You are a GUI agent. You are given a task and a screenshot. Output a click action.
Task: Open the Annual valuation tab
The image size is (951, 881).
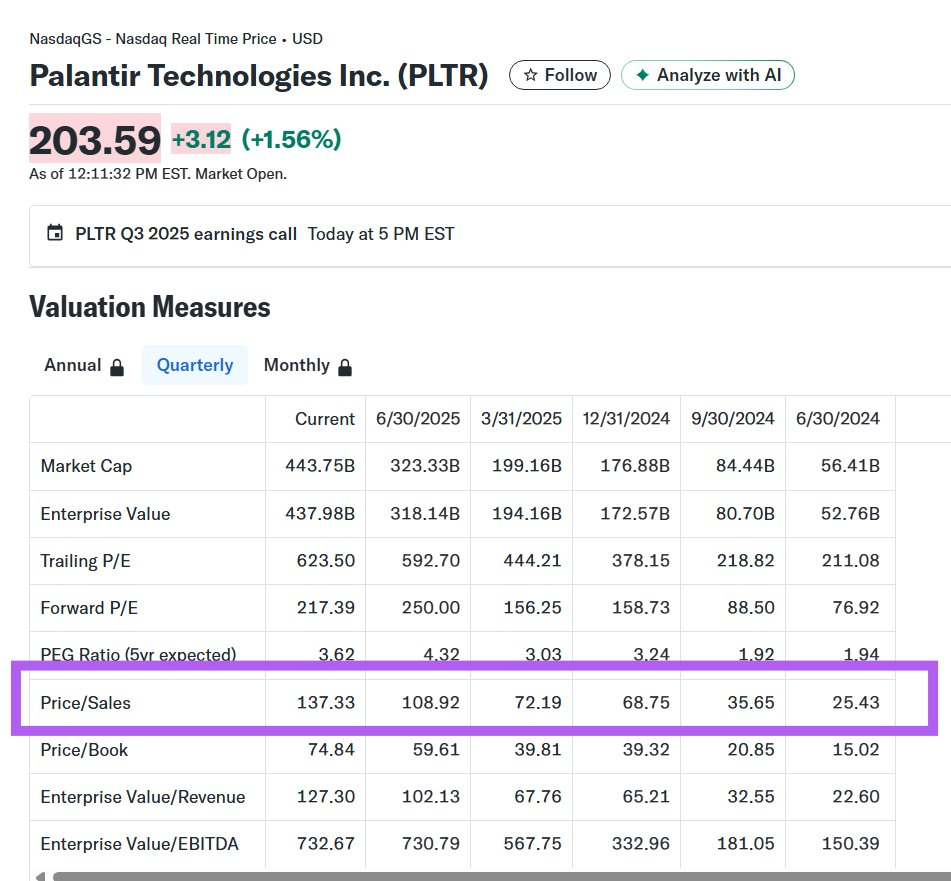tap(72, 365)
